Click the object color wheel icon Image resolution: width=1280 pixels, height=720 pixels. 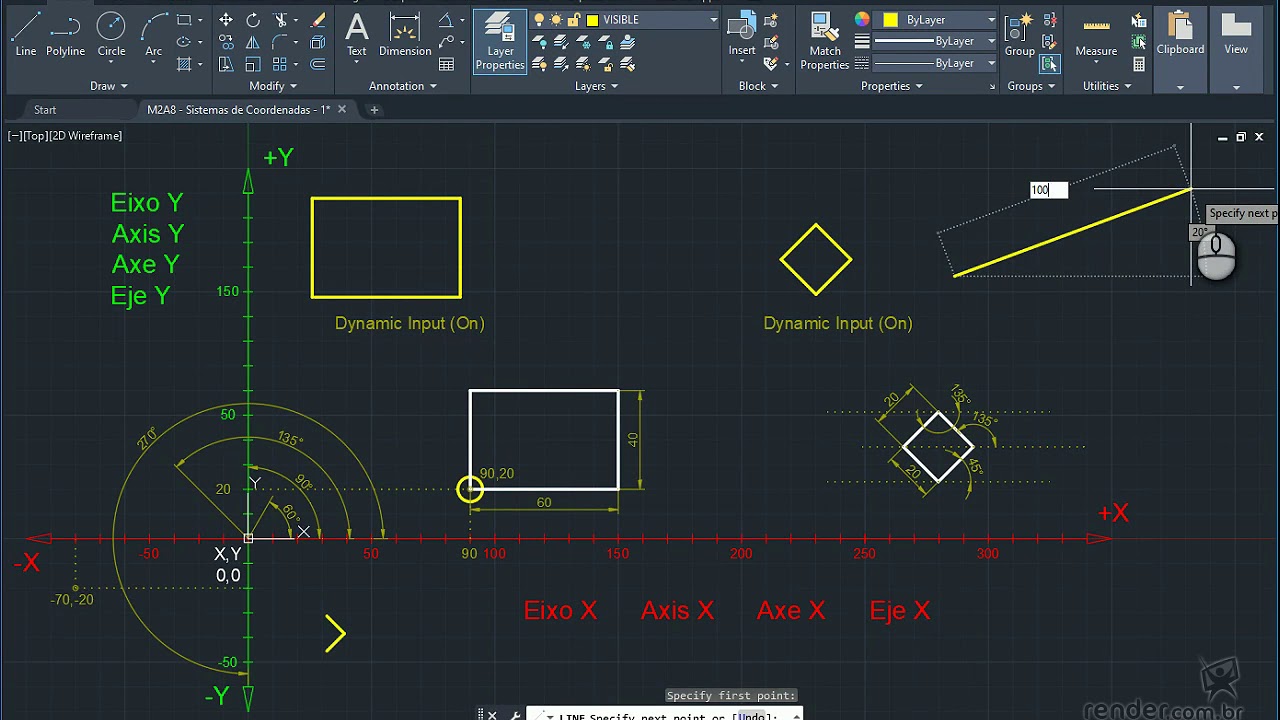[x=862, y=20]
